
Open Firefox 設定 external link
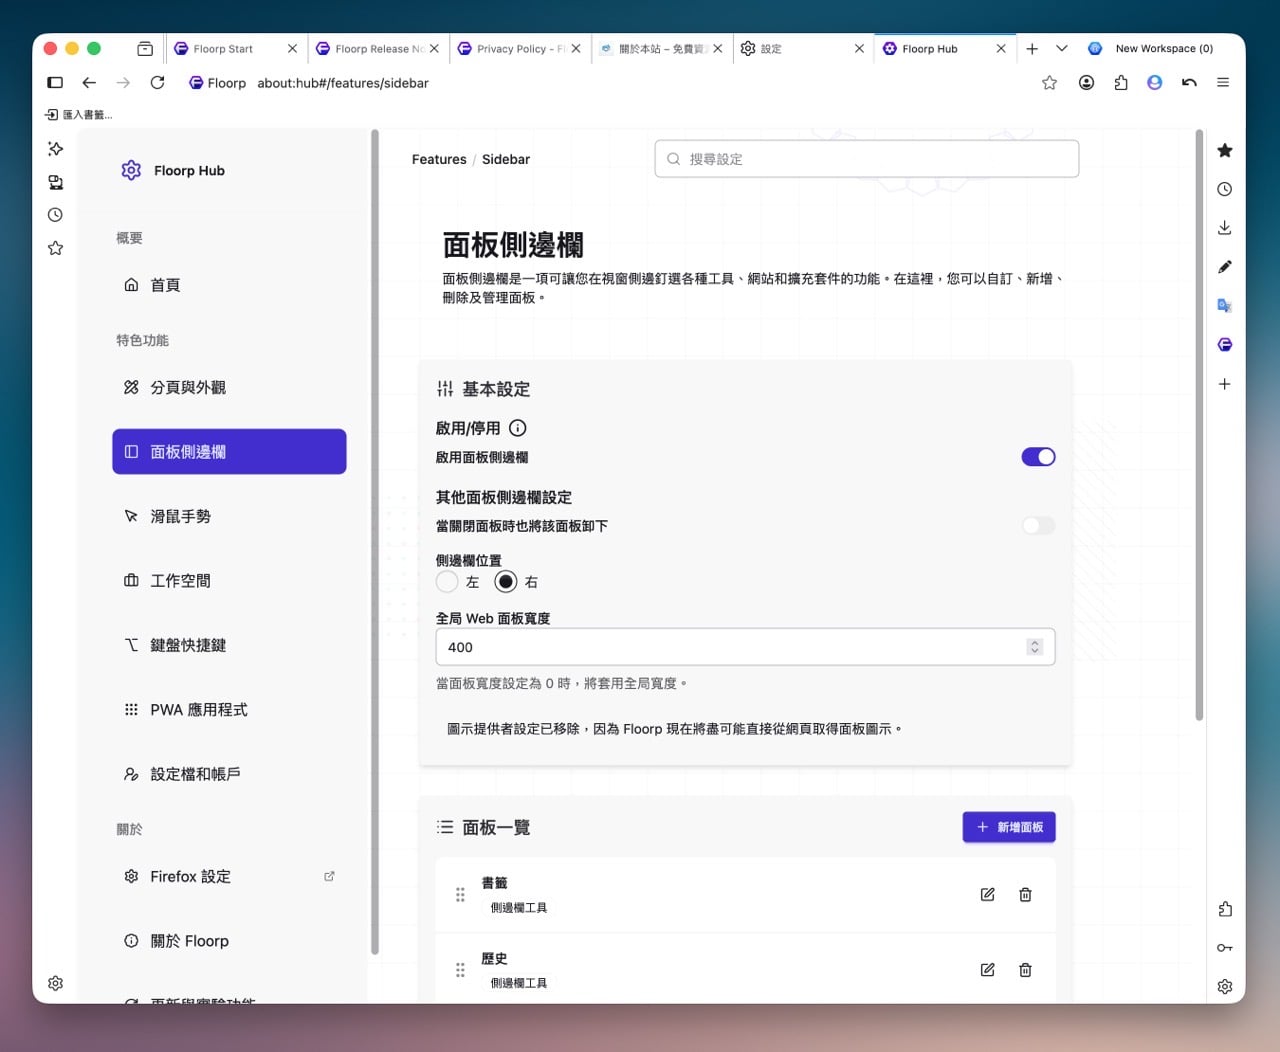click(x=229, y=876)
